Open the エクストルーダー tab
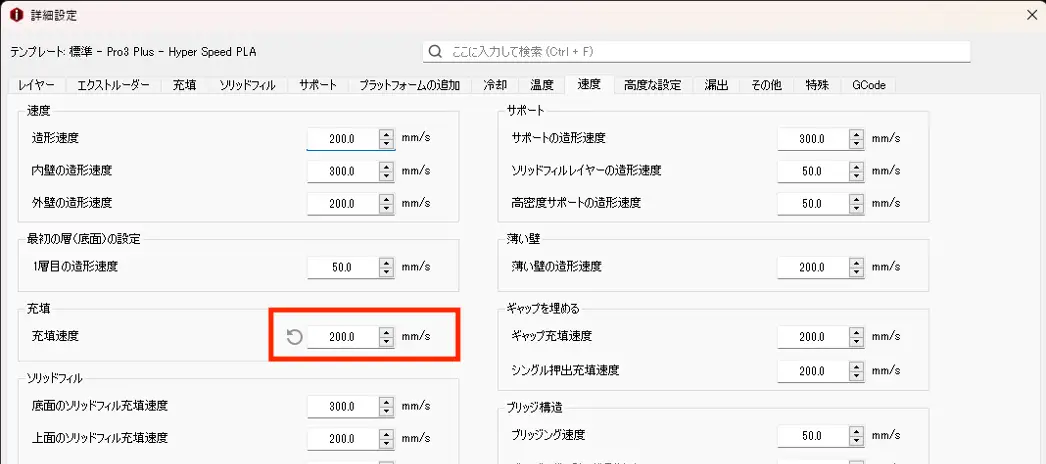The image size is (1046, 464). tap(114, 85)
